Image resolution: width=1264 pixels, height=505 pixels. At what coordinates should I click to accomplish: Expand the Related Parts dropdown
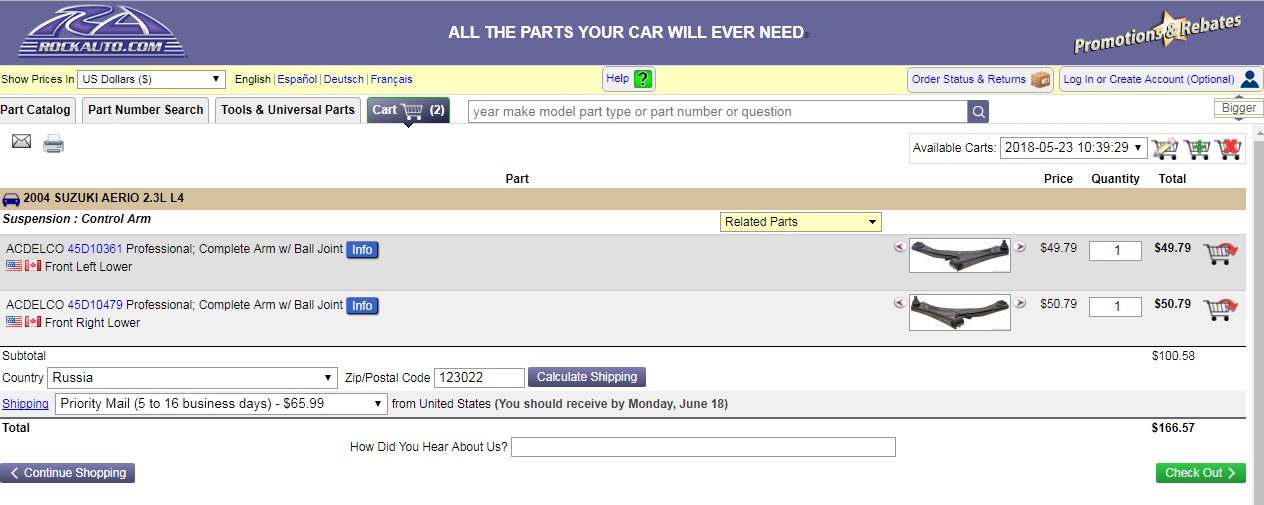(801, 222)
